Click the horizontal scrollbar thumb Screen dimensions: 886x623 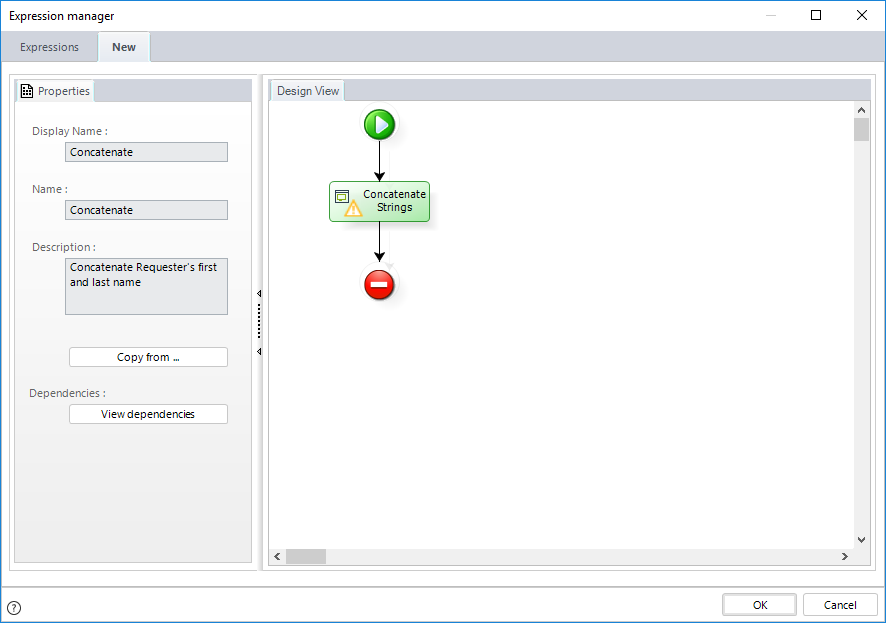[306, 556]
